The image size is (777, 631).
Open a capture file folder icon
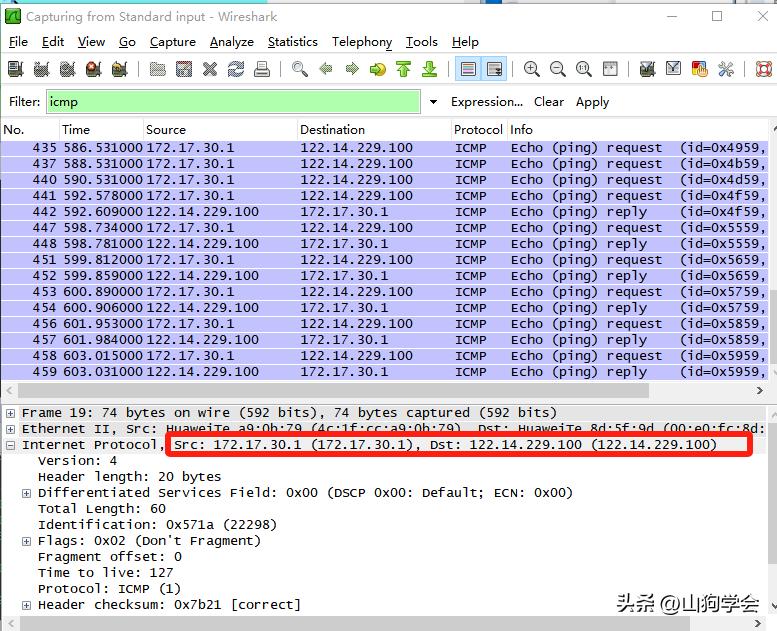point(158,69)
